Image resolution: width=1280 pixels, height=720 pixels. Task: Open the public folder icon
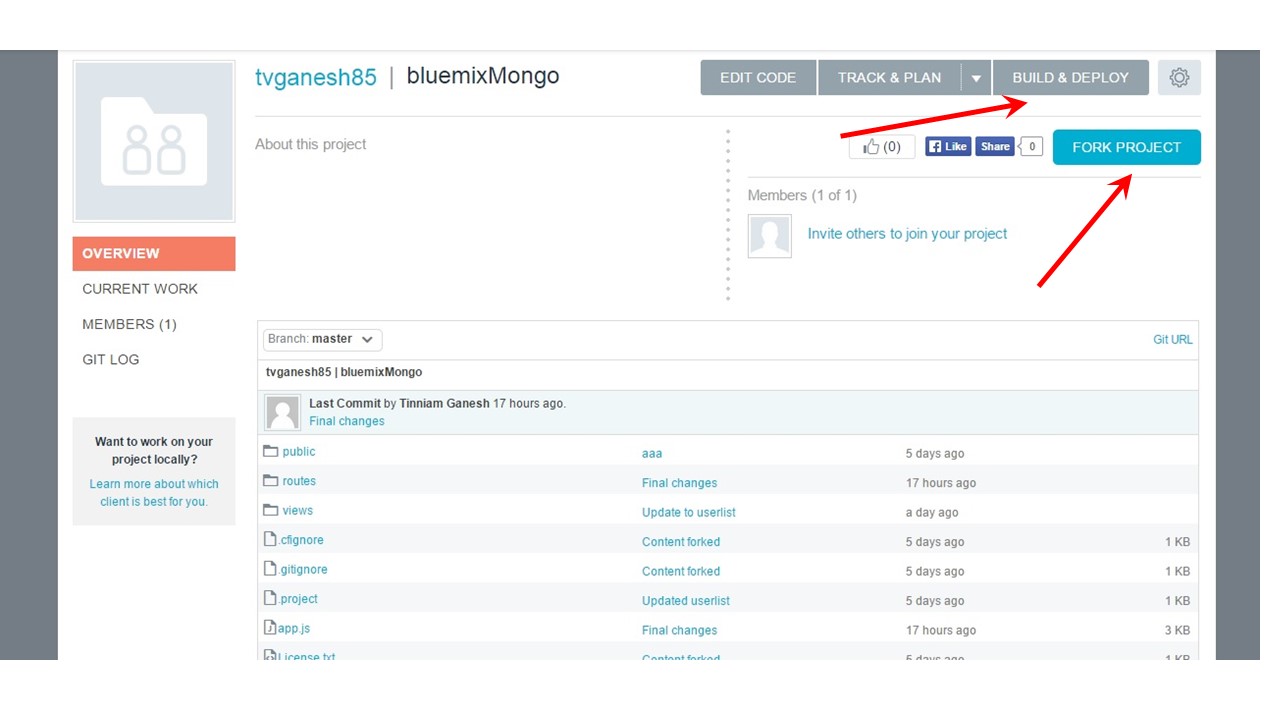click(270, 452)
